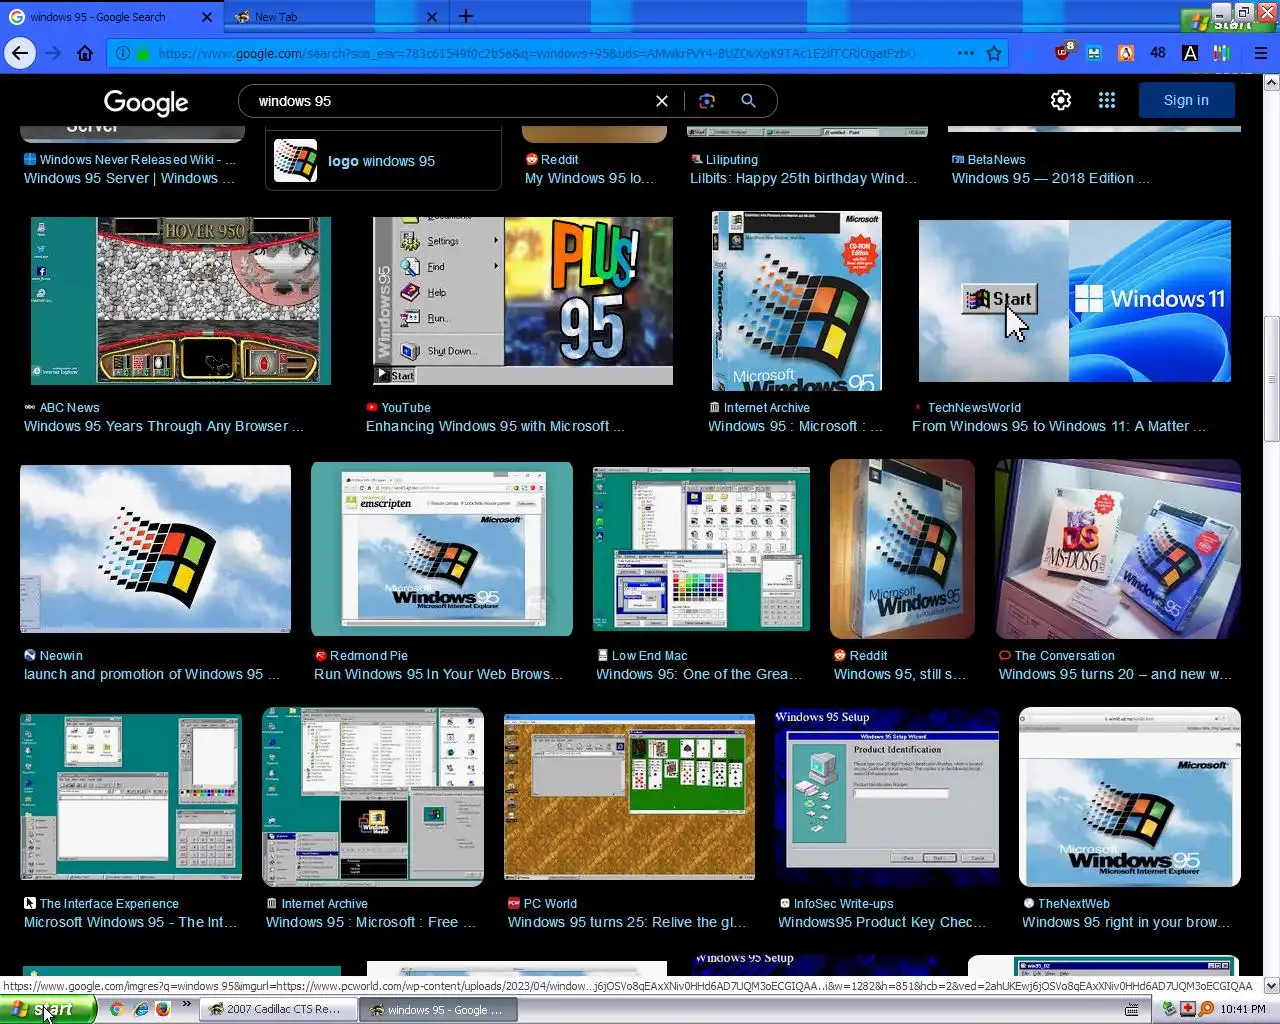Open The Conversation MS-DOS box thumbnail
This screenshot has height=1024, width=1280.
tap(1118, 549)
